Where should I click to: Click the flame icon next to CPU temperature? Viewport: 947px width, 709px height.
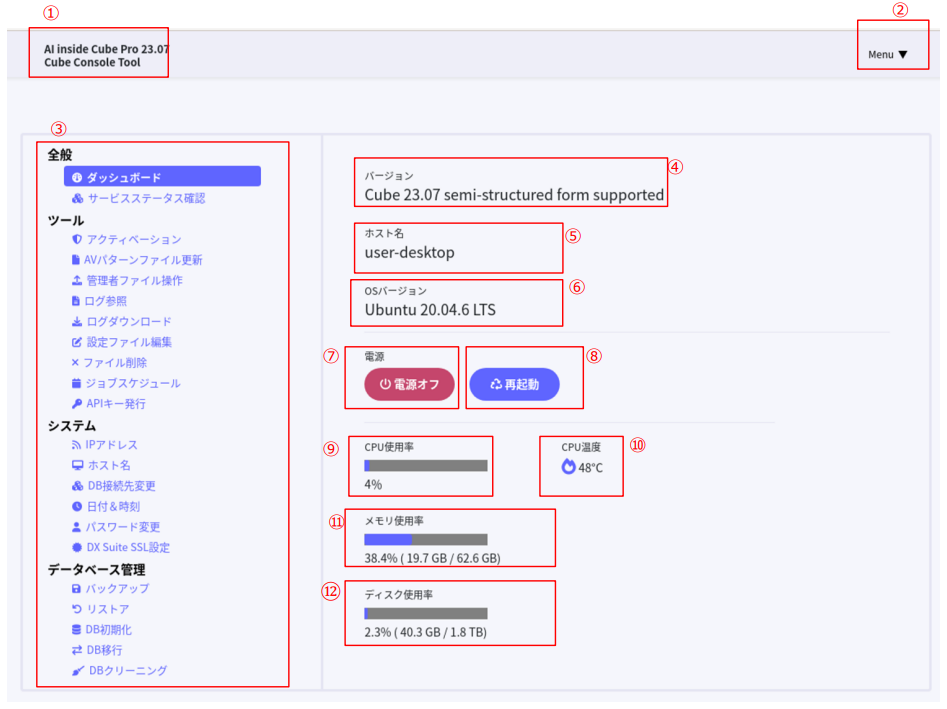click(x=569, y=467)
